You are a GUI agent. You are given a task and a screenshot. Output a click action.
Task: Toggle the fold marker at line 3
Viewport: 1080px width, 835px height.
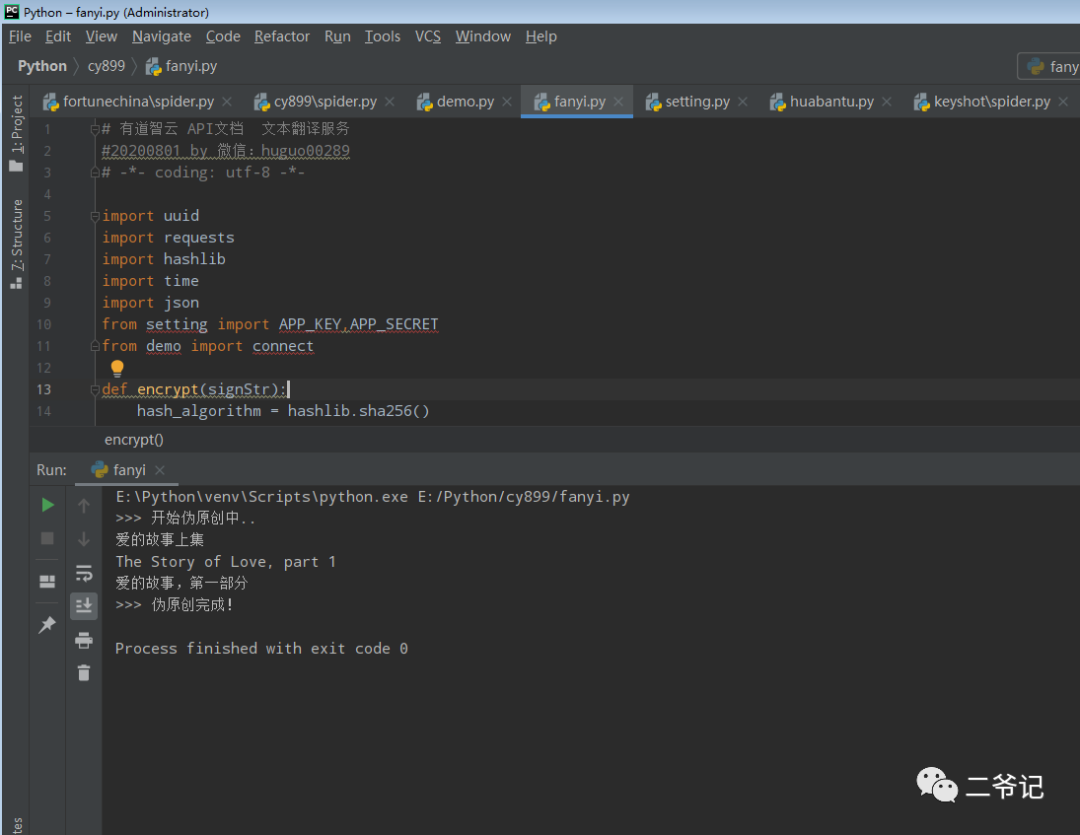point(94,172)
